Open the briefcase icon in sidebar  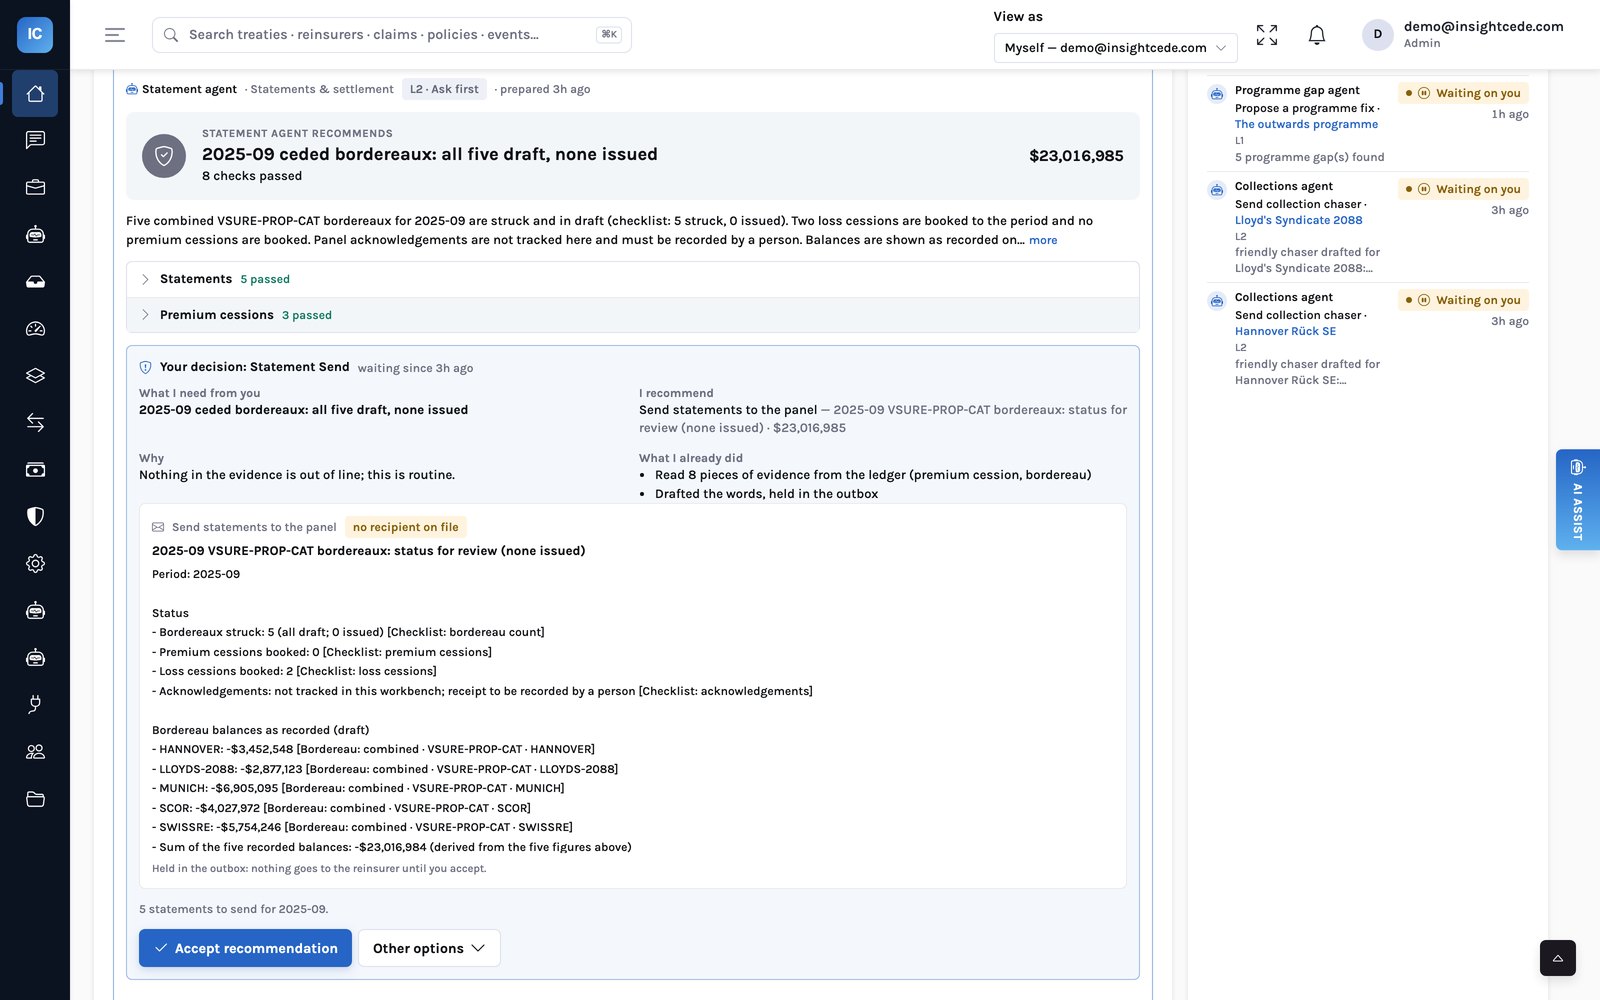(x=35, y=187)
